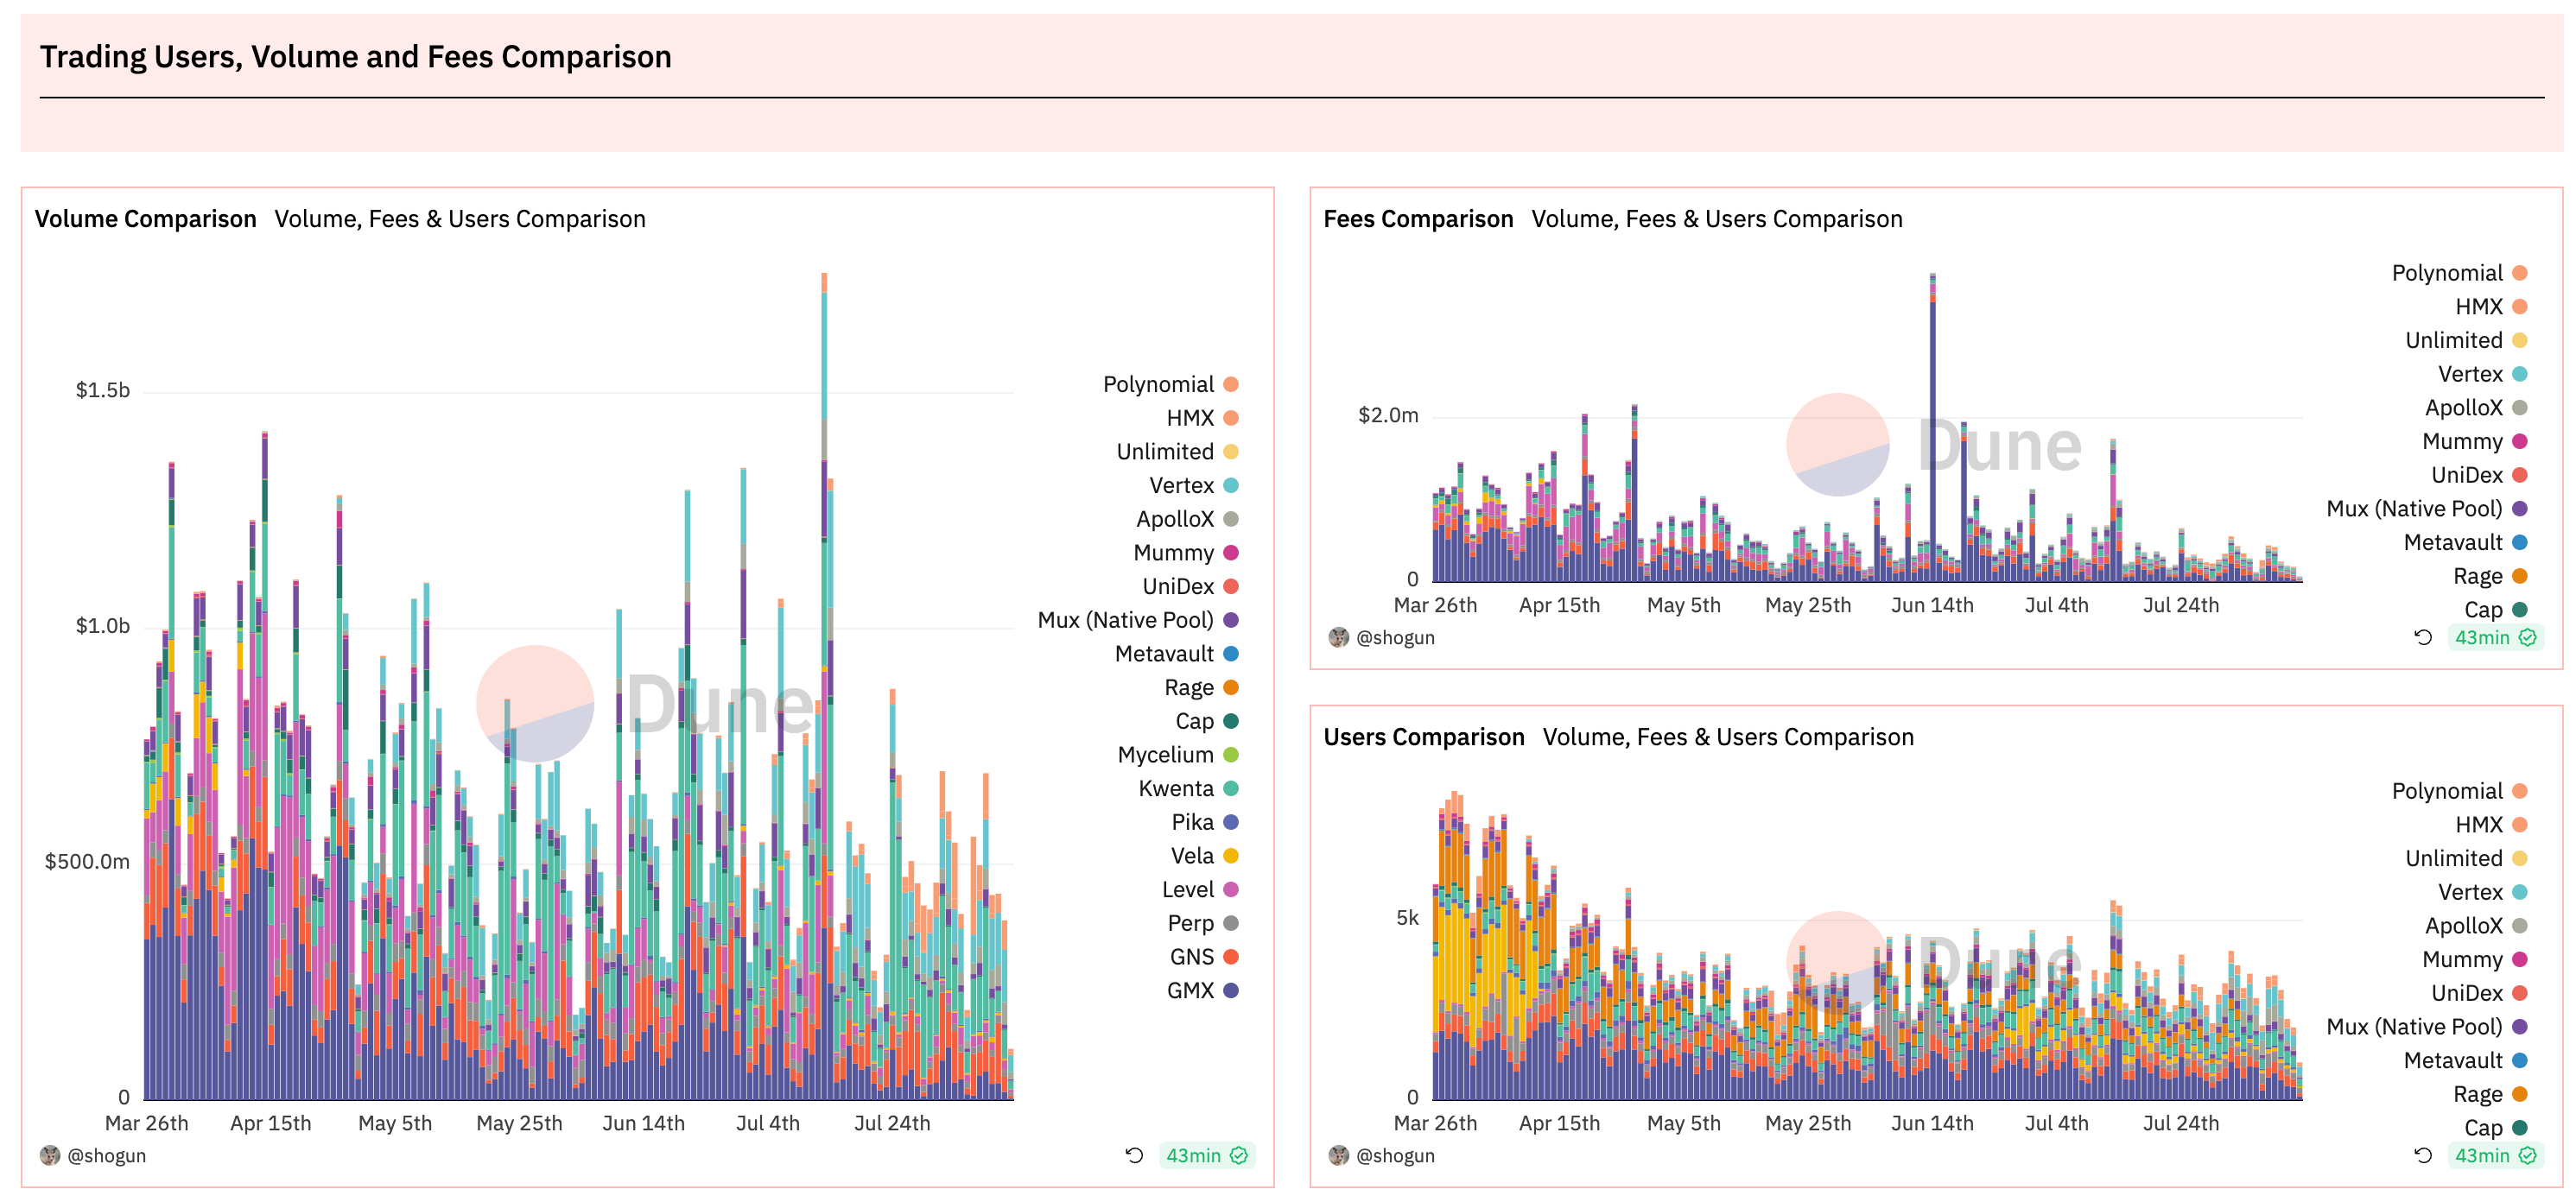Toggle Vela series in Volume legend
2576x1202 pixels.
tap(1205, 856)
